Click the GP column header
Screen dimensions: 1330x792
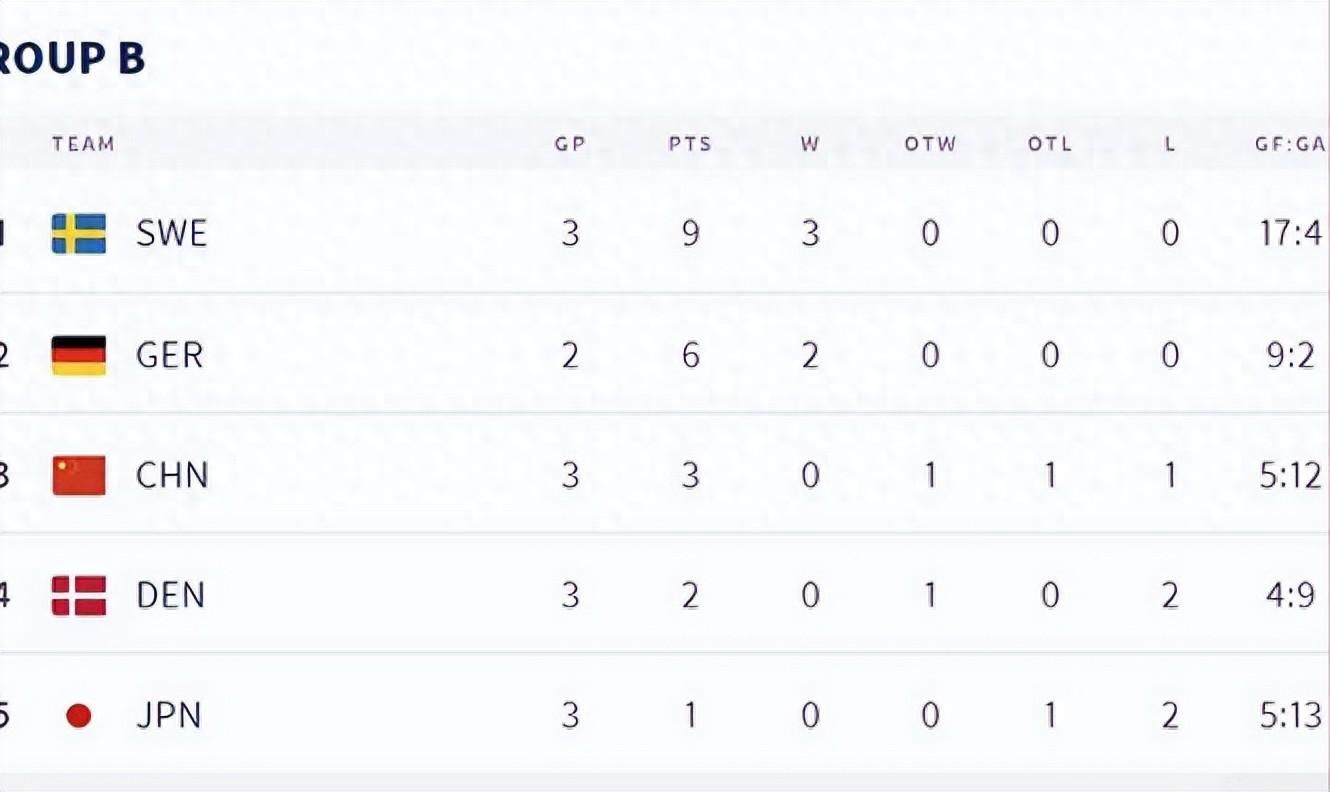(570, 144)
